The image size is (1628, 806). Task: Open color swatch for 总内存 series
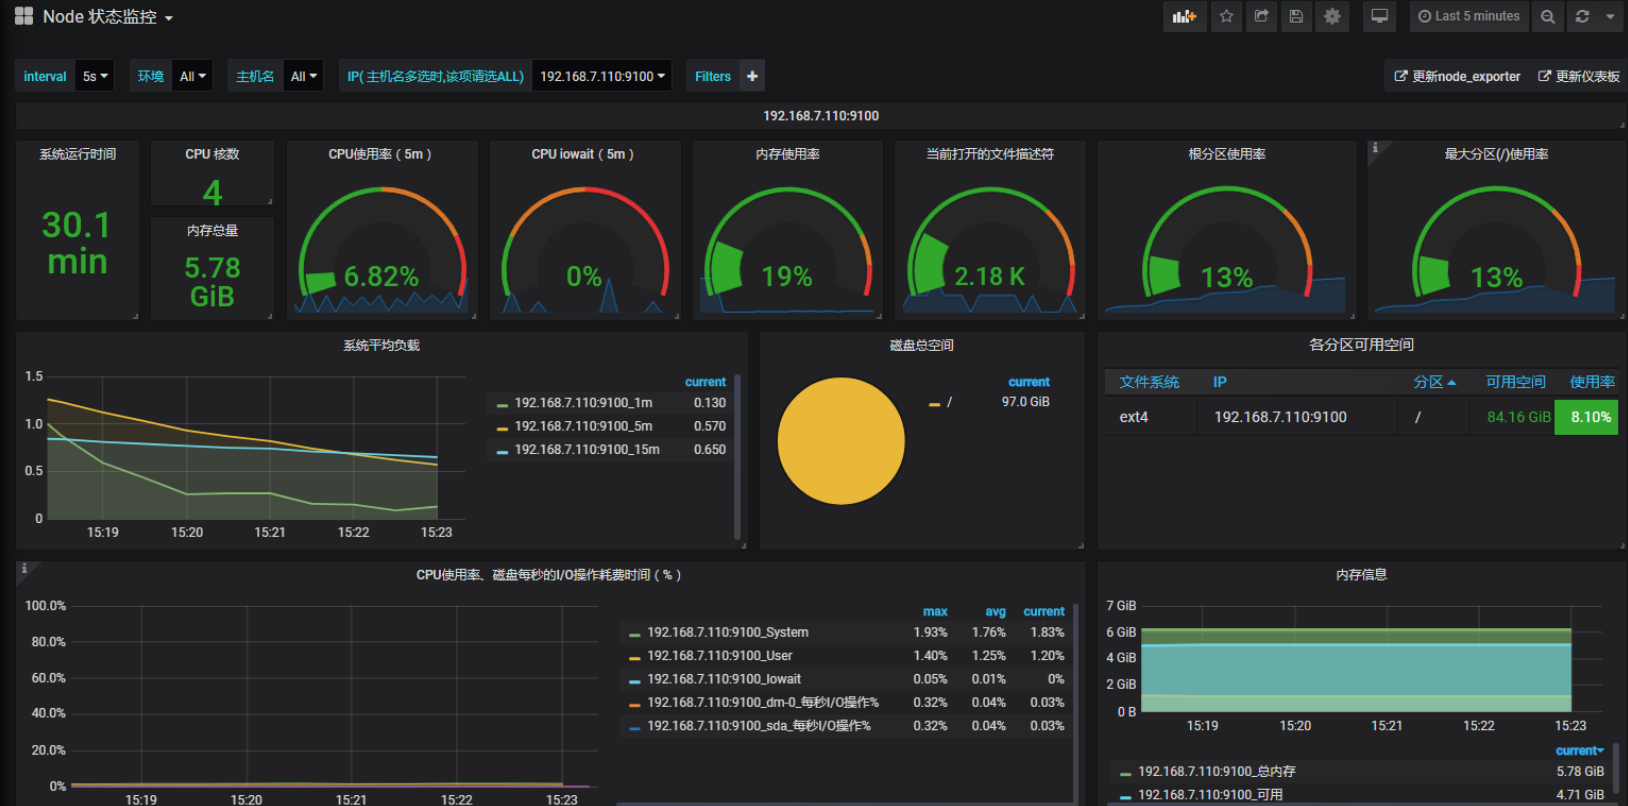click(x=1125, y=773)
